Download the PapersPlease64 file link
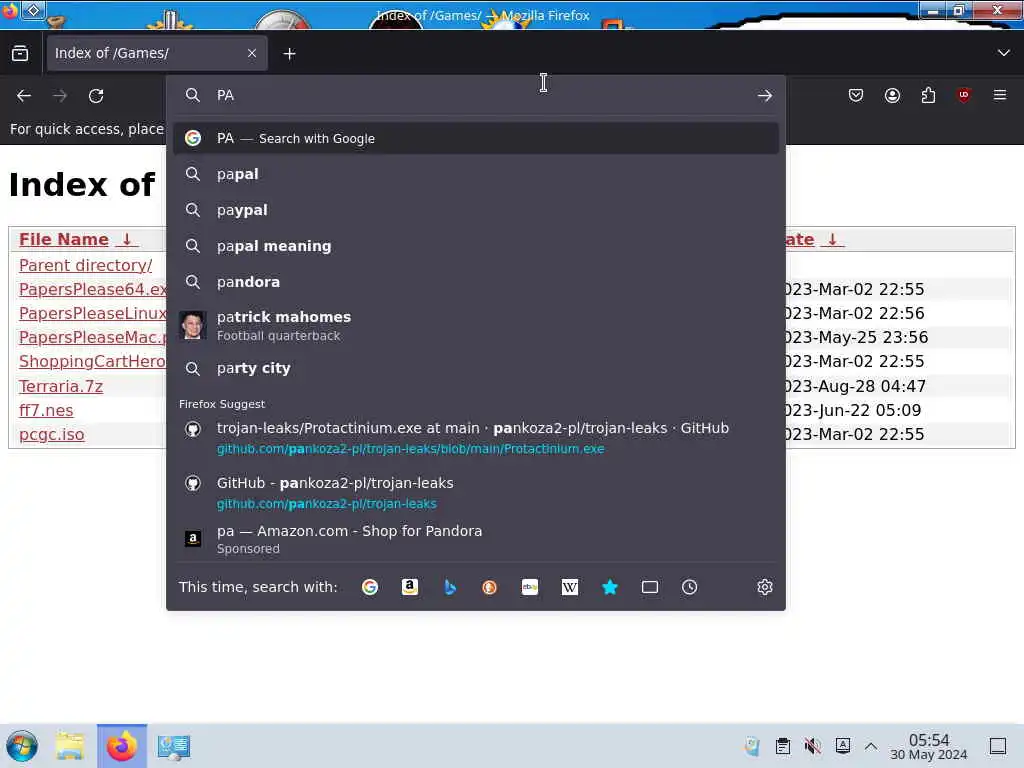Screen dimensions: 1024x768 (93, 289)
